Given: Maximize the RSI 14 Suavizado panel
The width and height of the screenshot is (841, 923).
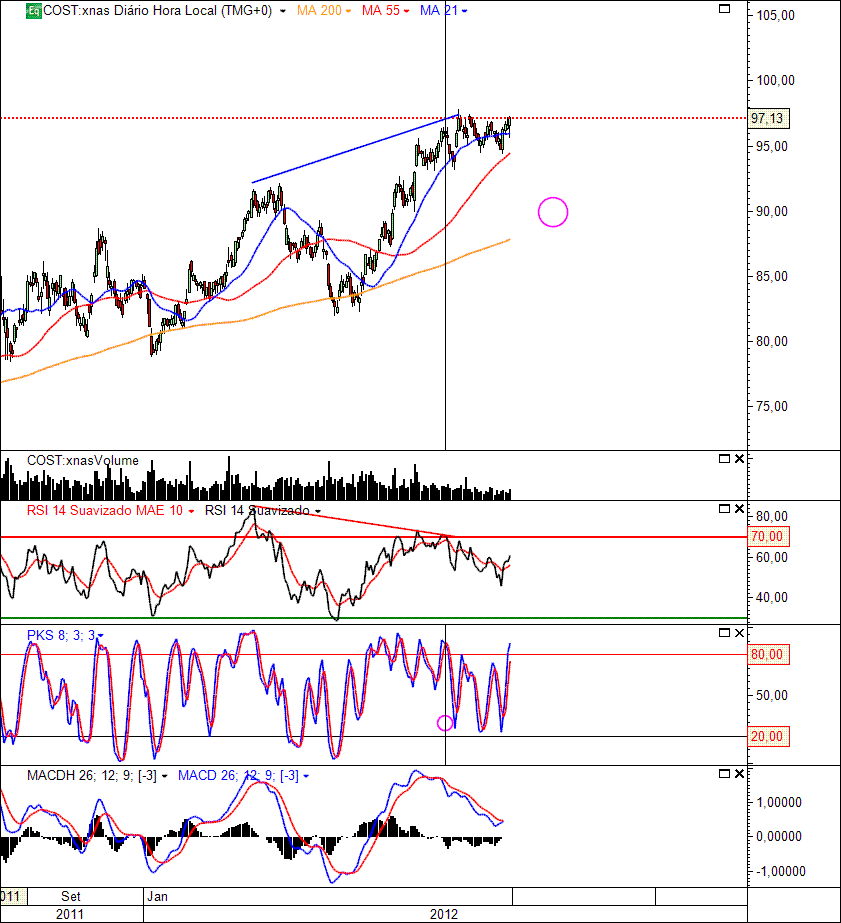Looking at the screenshot, I should point(724,509).
